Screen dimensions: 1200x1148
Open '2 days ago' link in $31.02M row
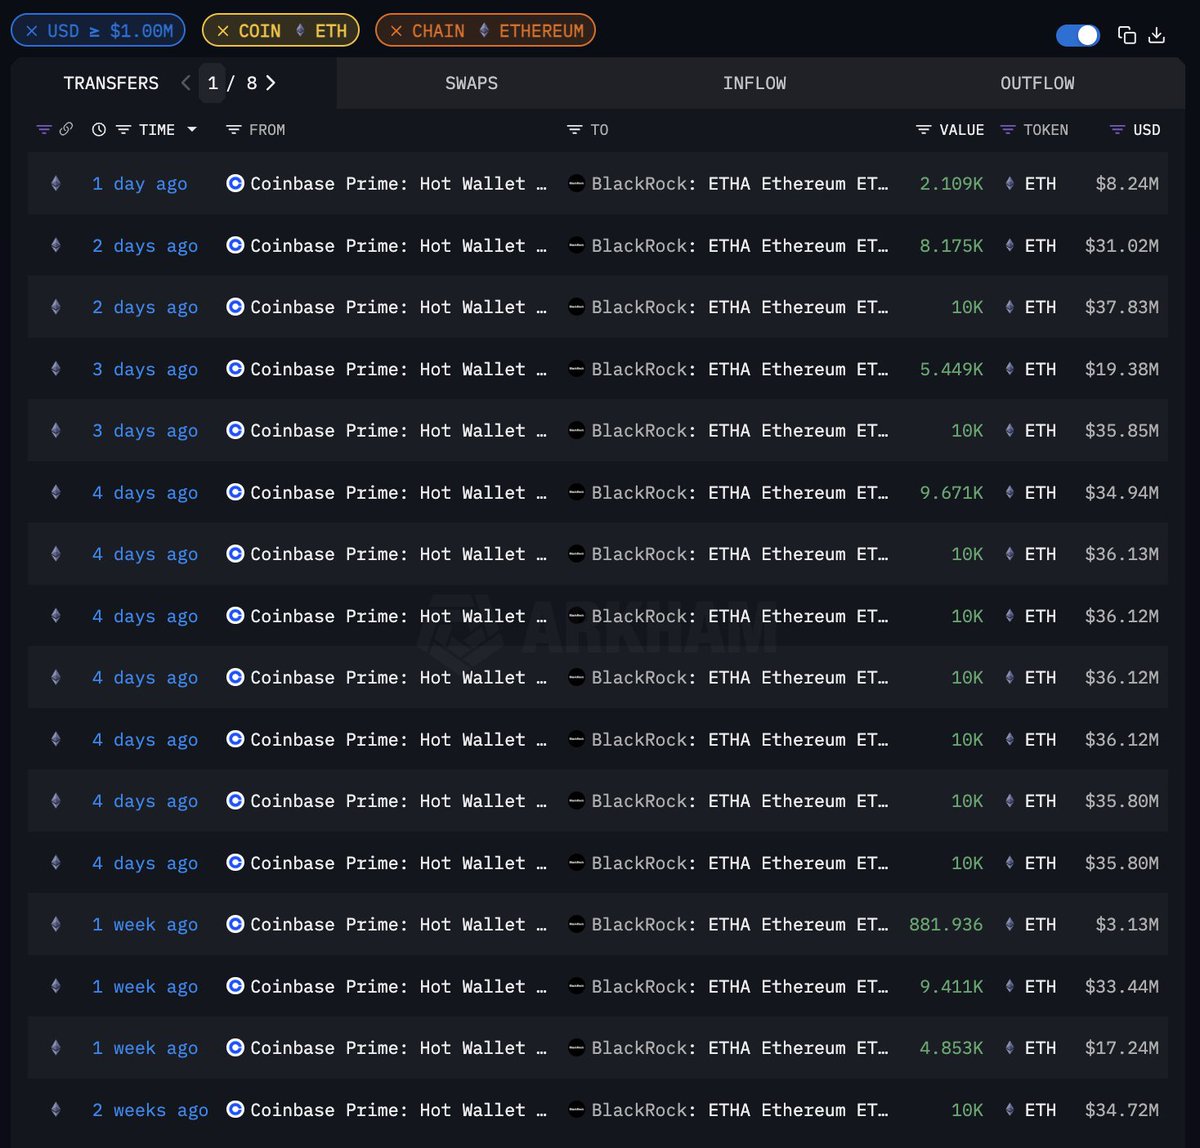click(x=145, y=246)
